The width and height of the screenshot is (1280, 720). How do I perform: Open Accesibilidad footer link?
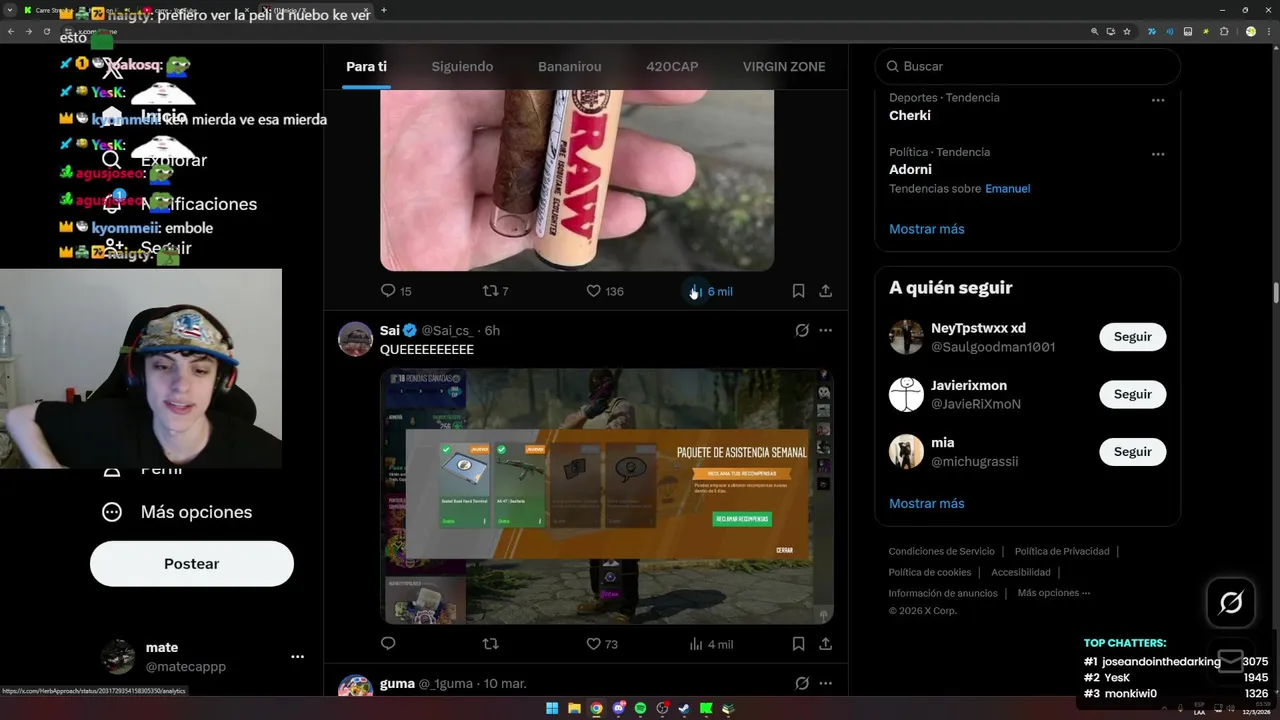point(1021,572)
